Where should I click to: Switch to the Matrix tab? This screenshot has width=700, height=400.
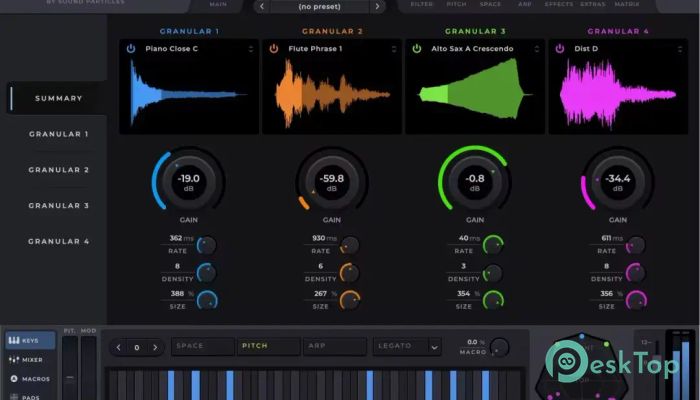[627, 4]
